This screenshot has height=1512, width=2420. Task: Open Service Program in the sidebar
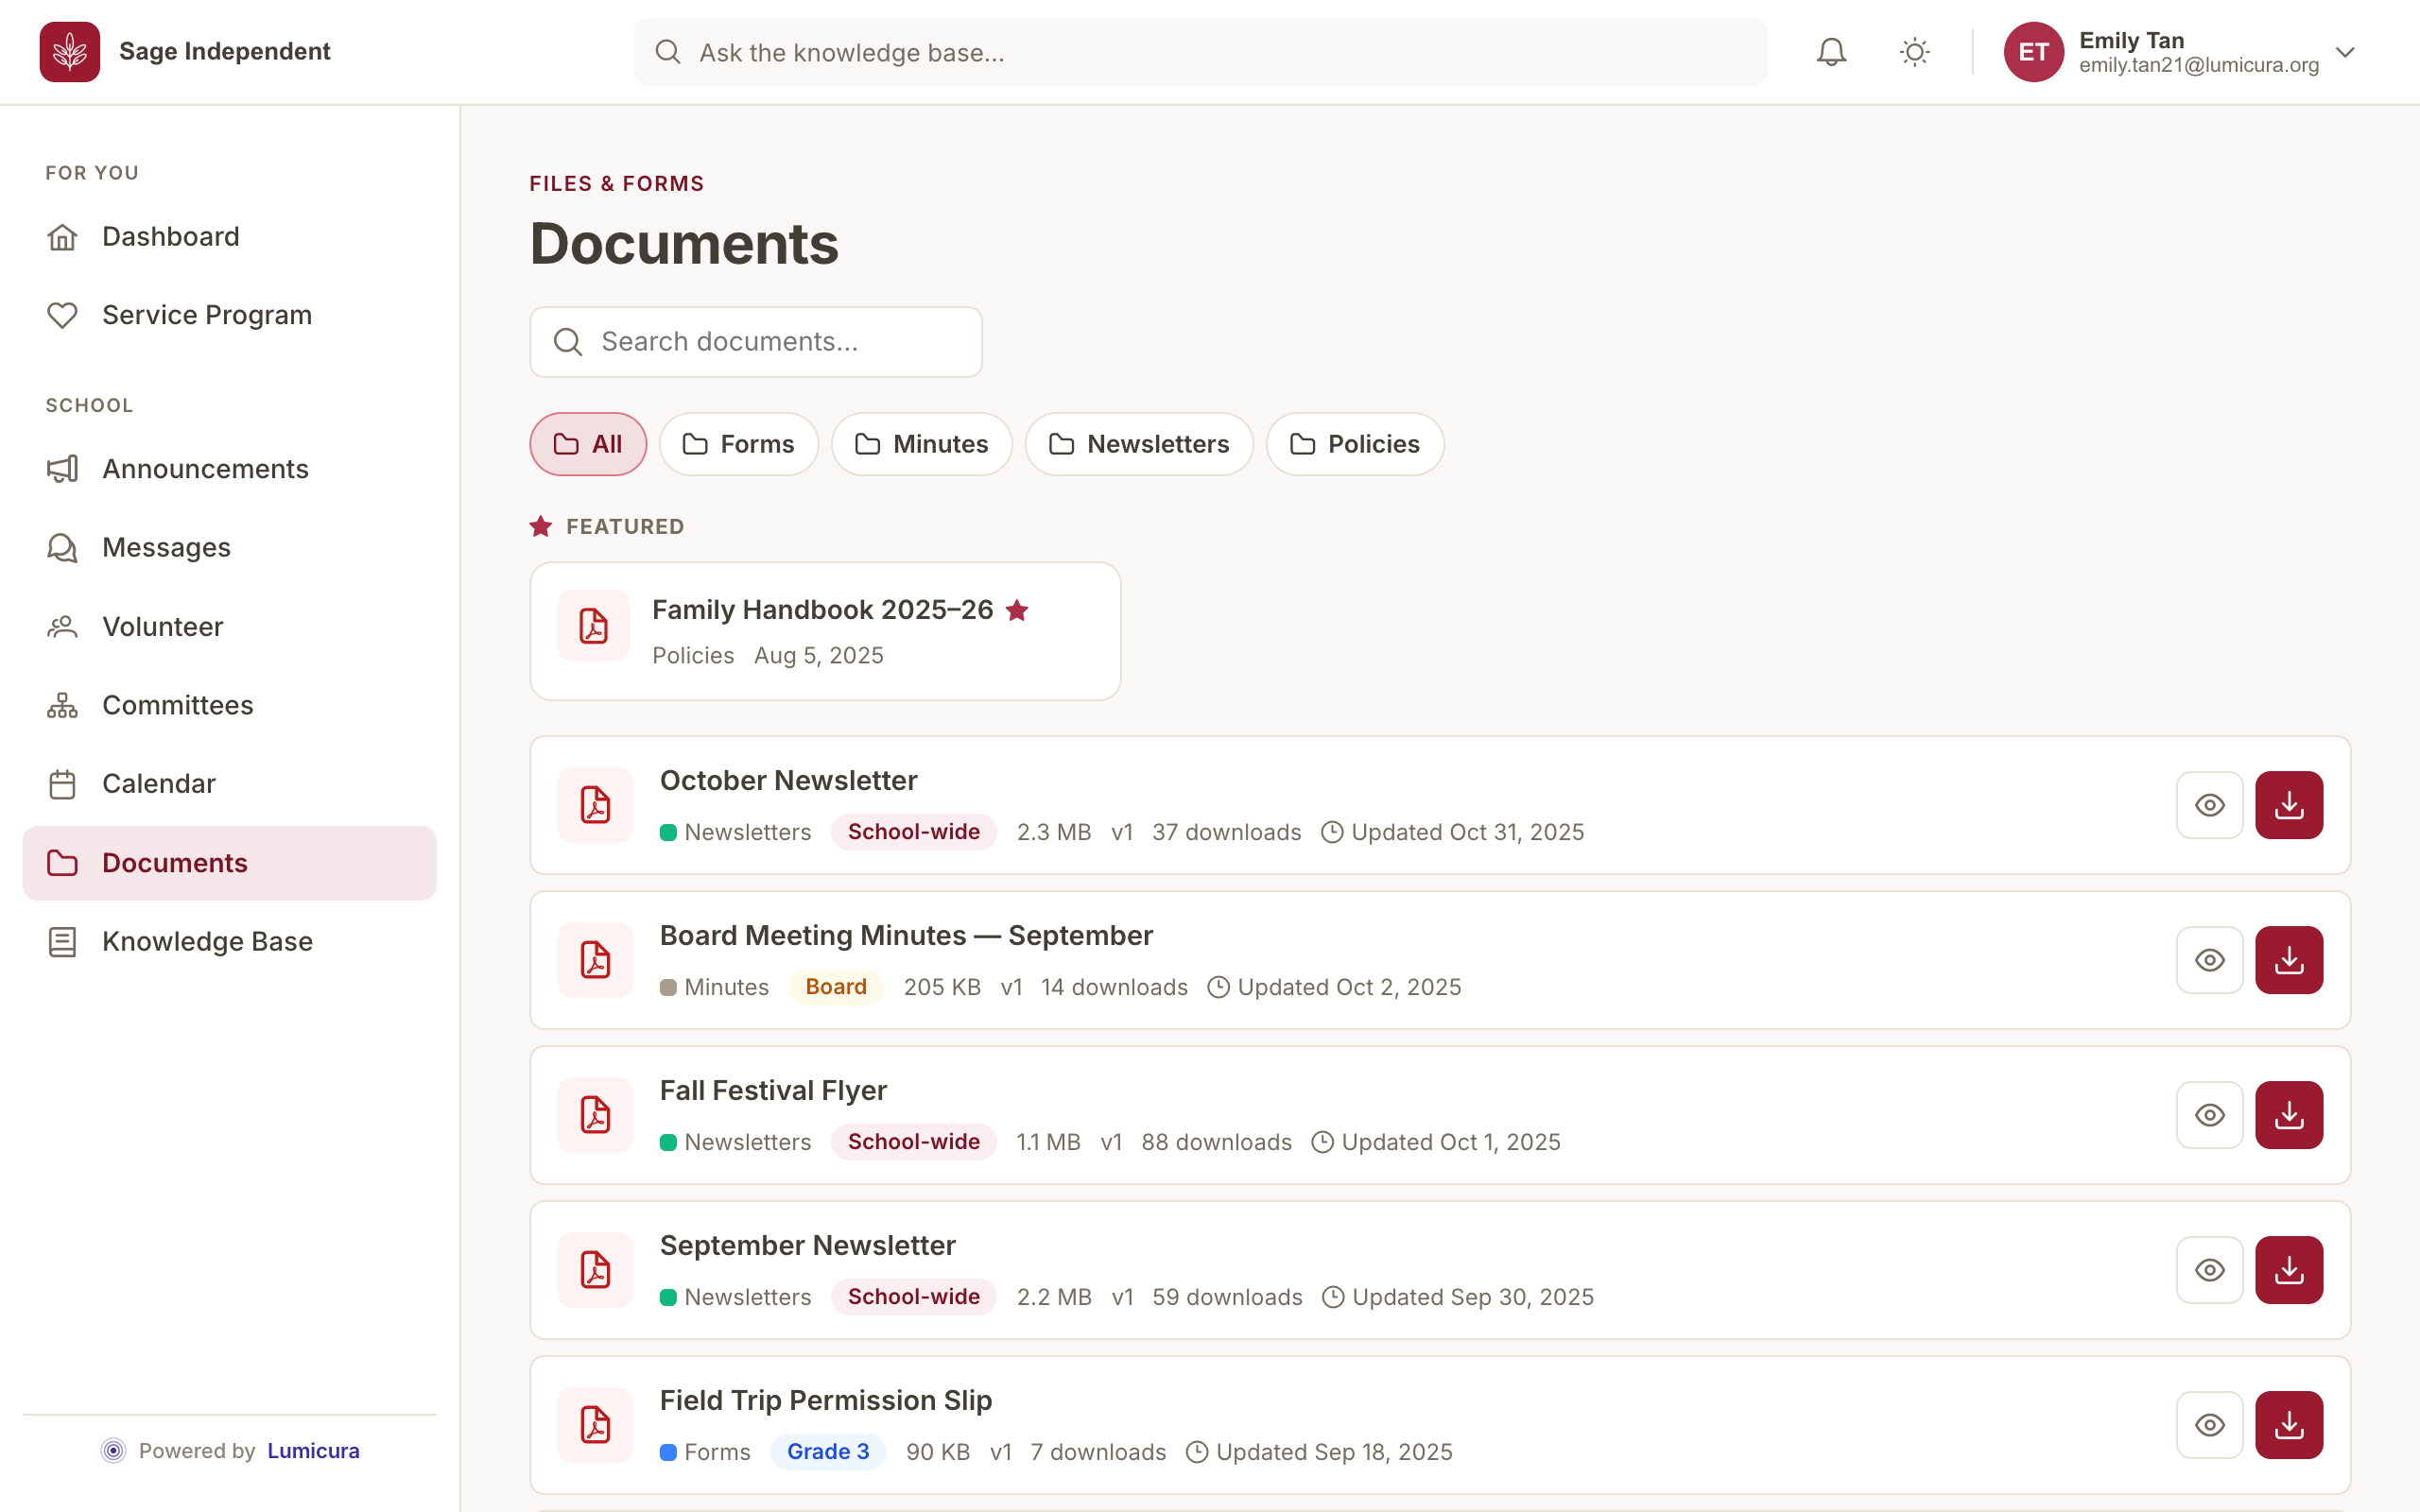coord(230,315)
